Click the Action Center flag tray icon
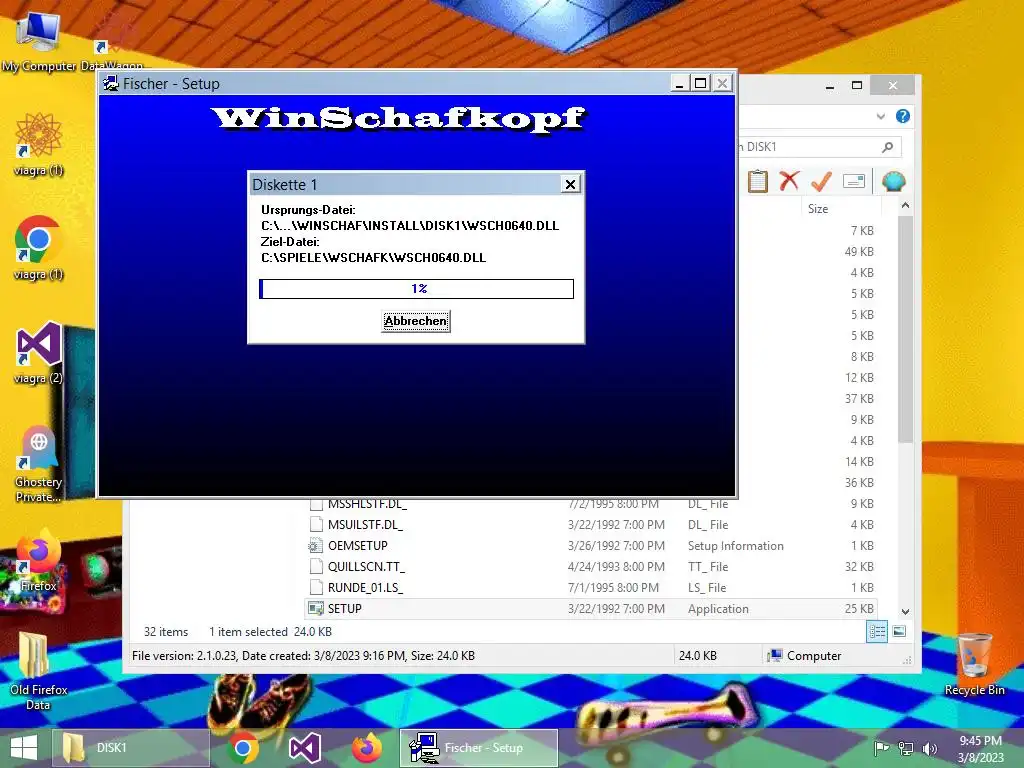 [882, 748]
